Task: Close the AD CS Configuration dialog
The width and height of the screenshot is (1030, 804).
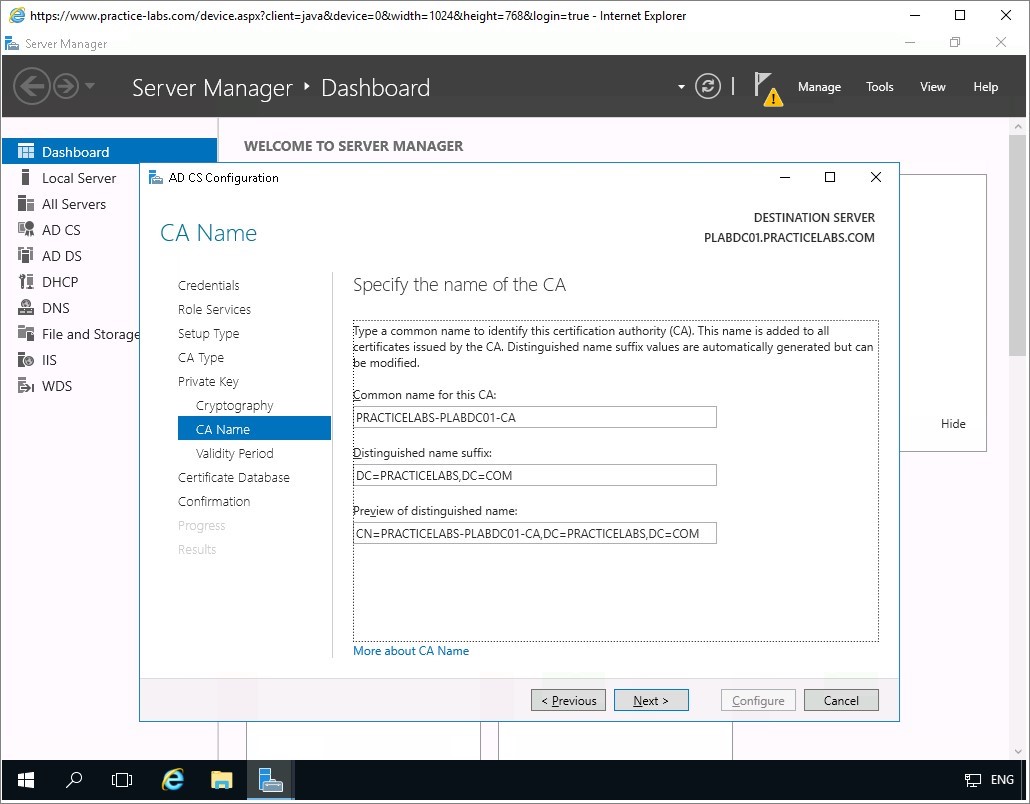Action: coord(876,177)
